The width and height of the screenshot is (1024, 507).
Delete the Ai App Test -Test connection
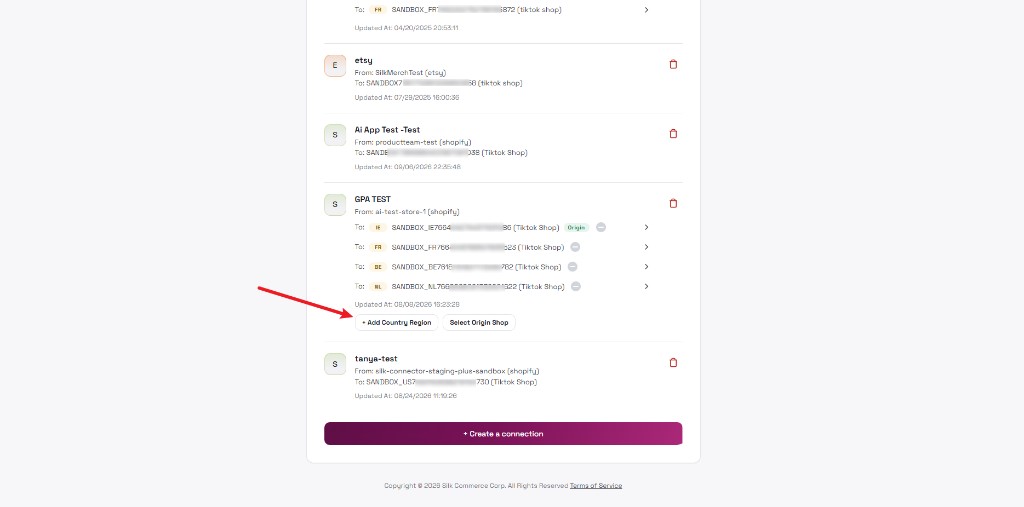click(673, 133)
